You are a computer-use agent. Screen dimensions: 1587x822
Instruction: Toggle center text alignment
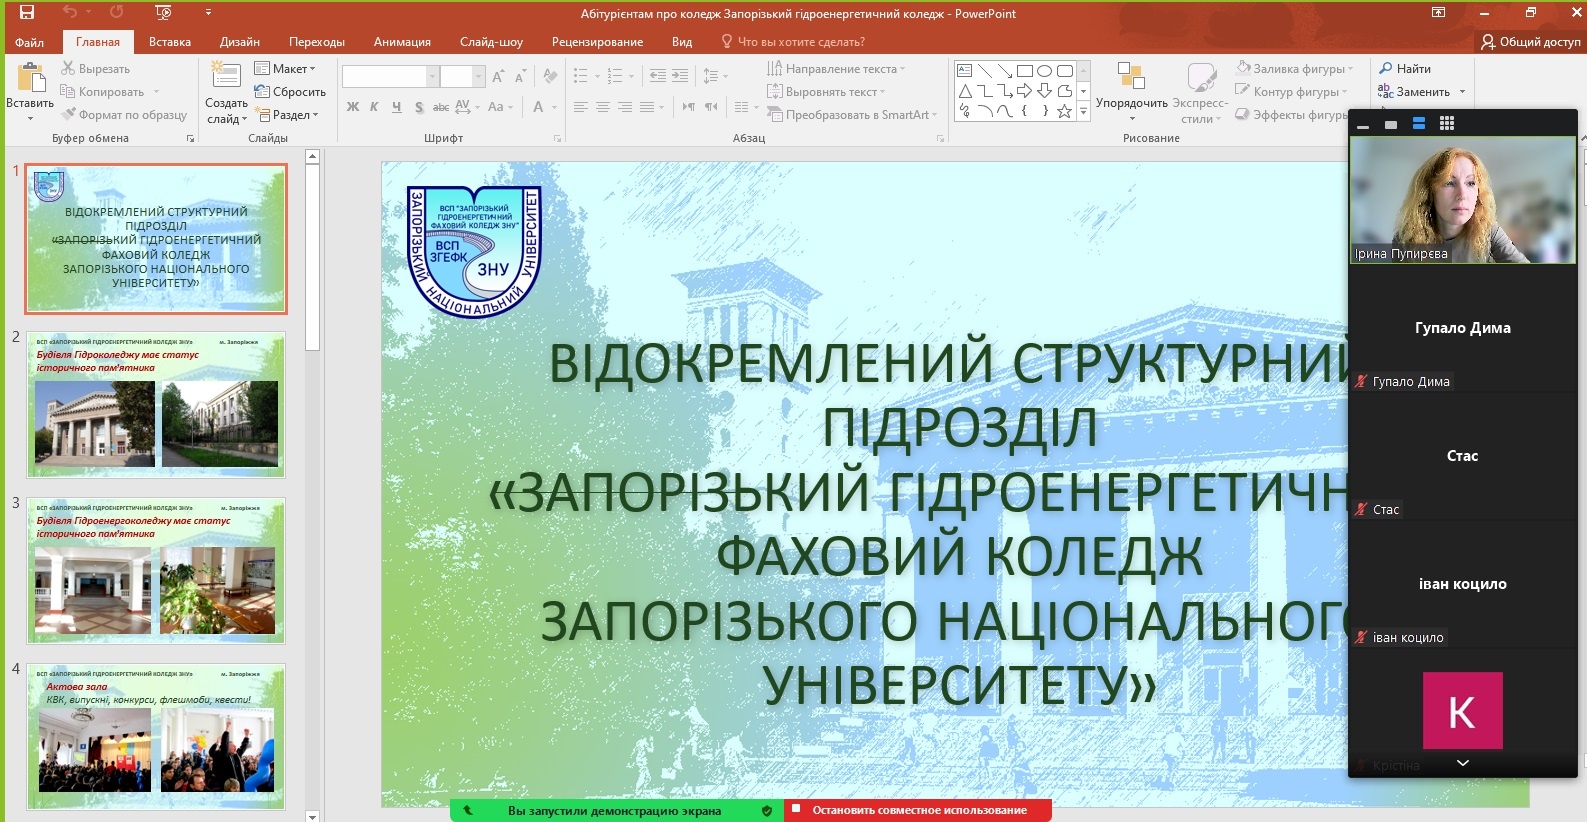(x=603, y=107)
